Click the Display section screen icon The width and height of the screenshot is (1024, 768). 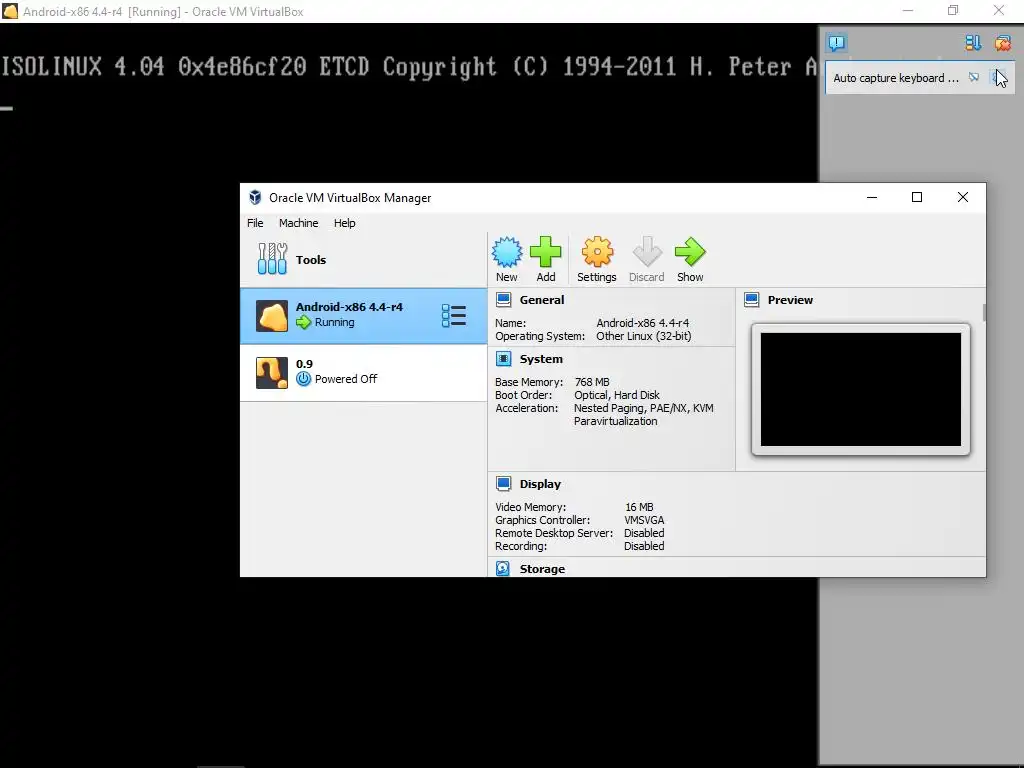(x=504, y=484)
